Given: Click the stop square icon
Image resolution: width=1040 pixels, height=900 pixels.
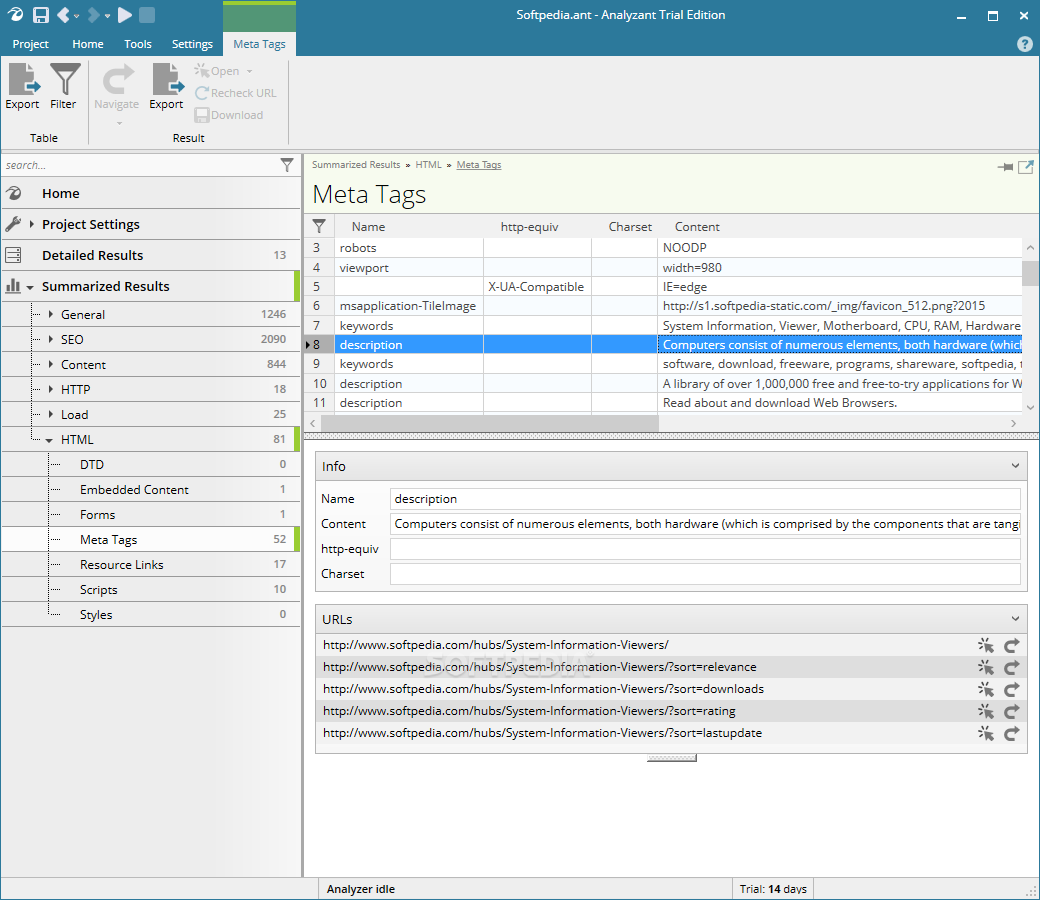Looking at the screenshot, I should [147, 15].
